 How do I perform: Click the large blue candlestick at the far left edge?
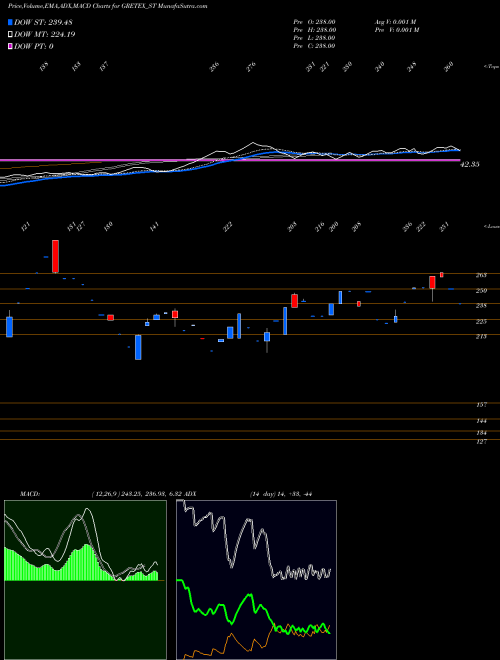(x=9, y=327)
